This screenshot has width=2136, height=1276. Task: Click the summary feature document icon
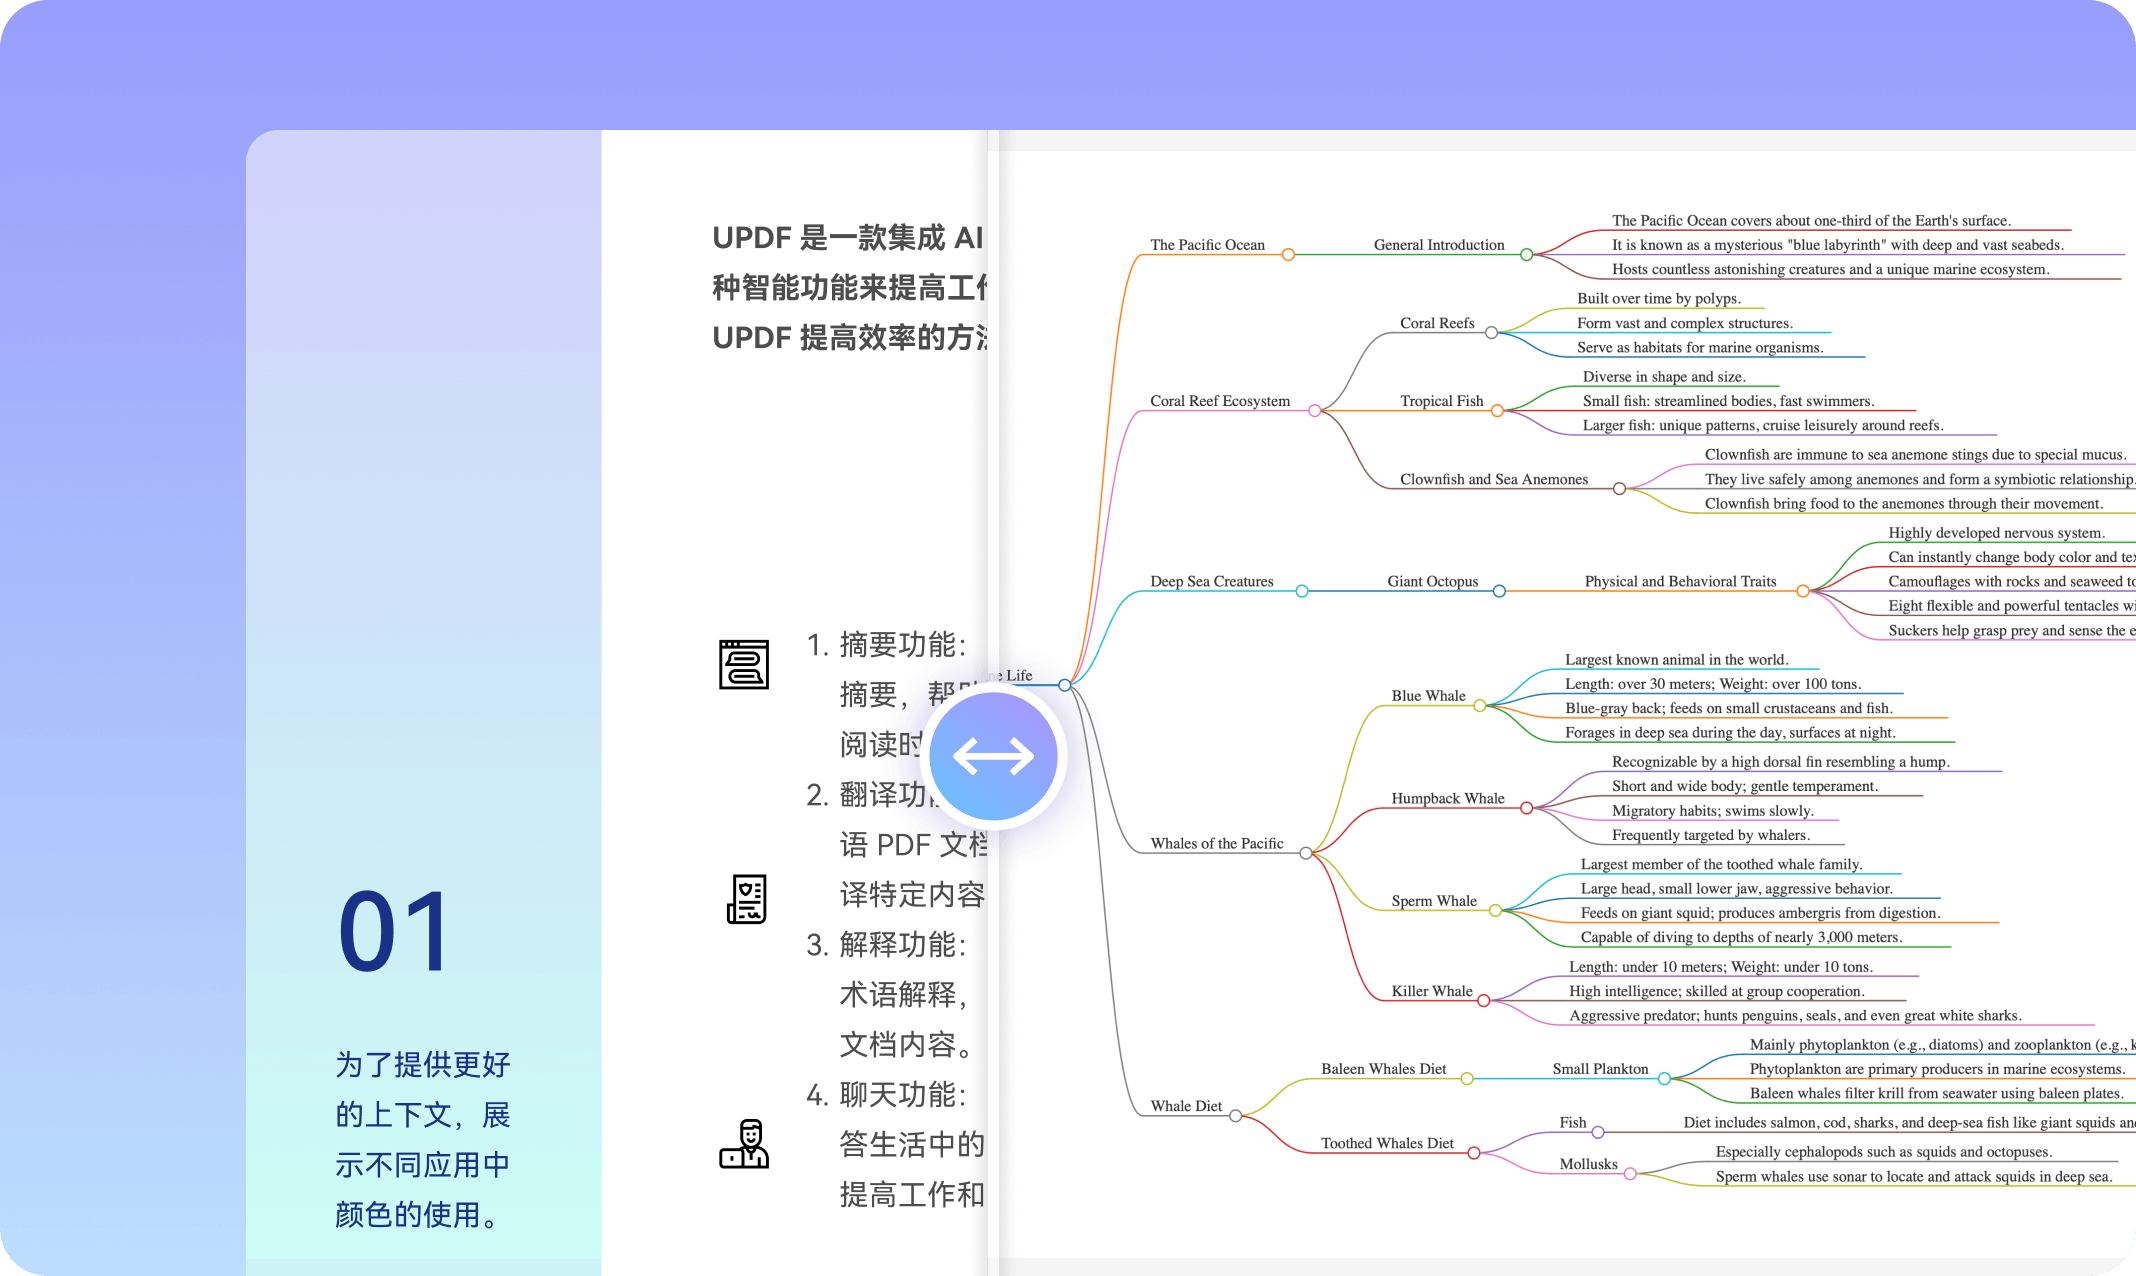coord(744,665)
